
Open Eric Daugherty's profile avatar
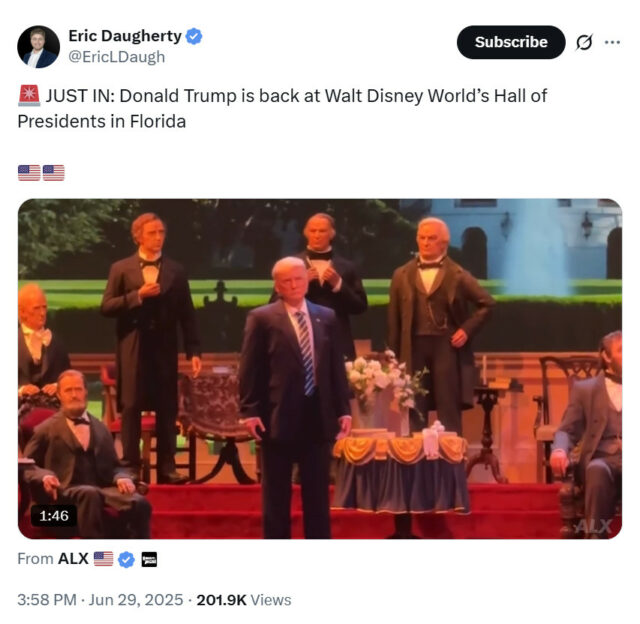(x=38, y=47)
